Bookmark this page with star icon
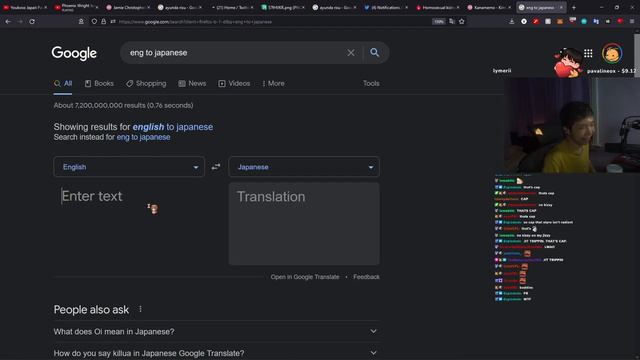The height and width of the screenshot is (360, 640). (x=462, y=22)
